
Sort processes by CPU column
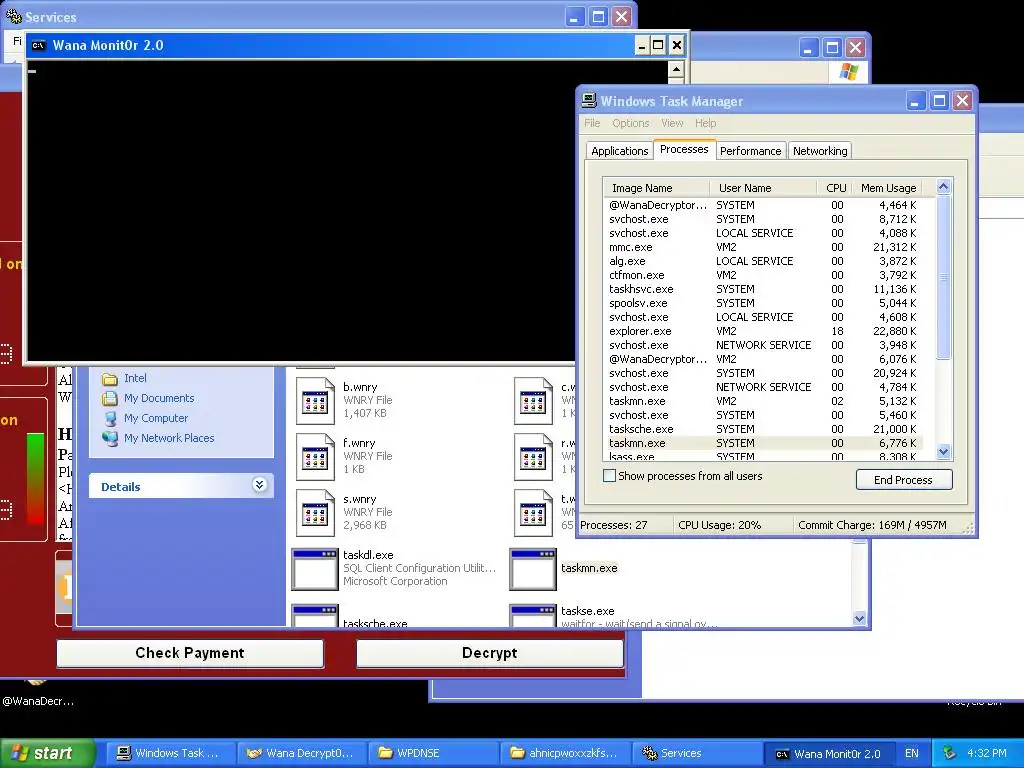pyautogui.click(x=836, y=188)
